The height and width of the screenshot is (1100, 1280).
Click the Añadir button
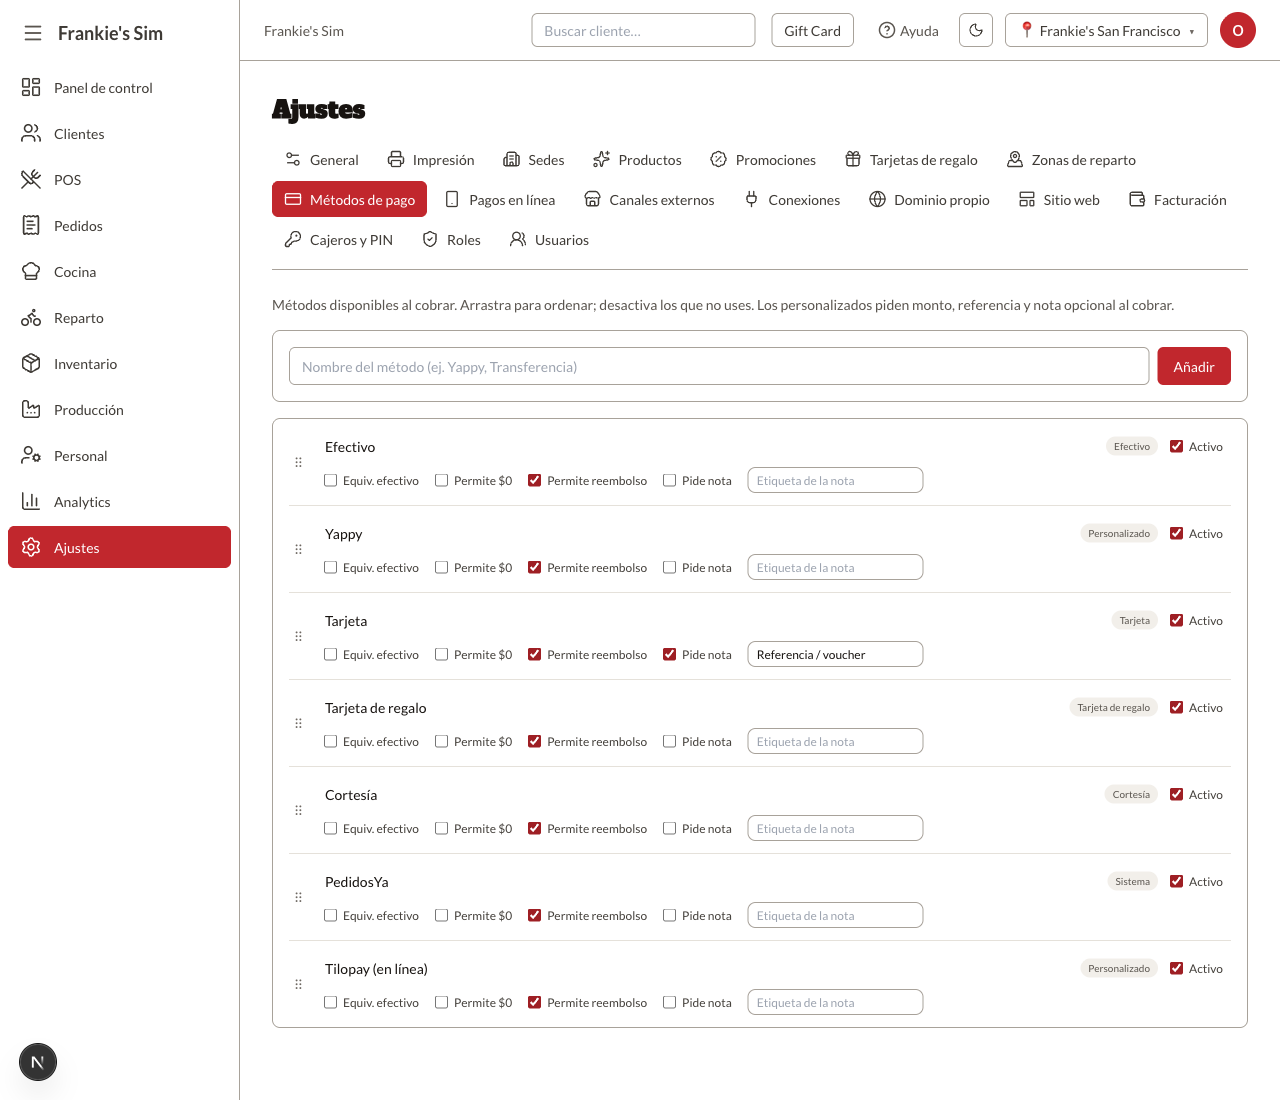(1194, 366)
